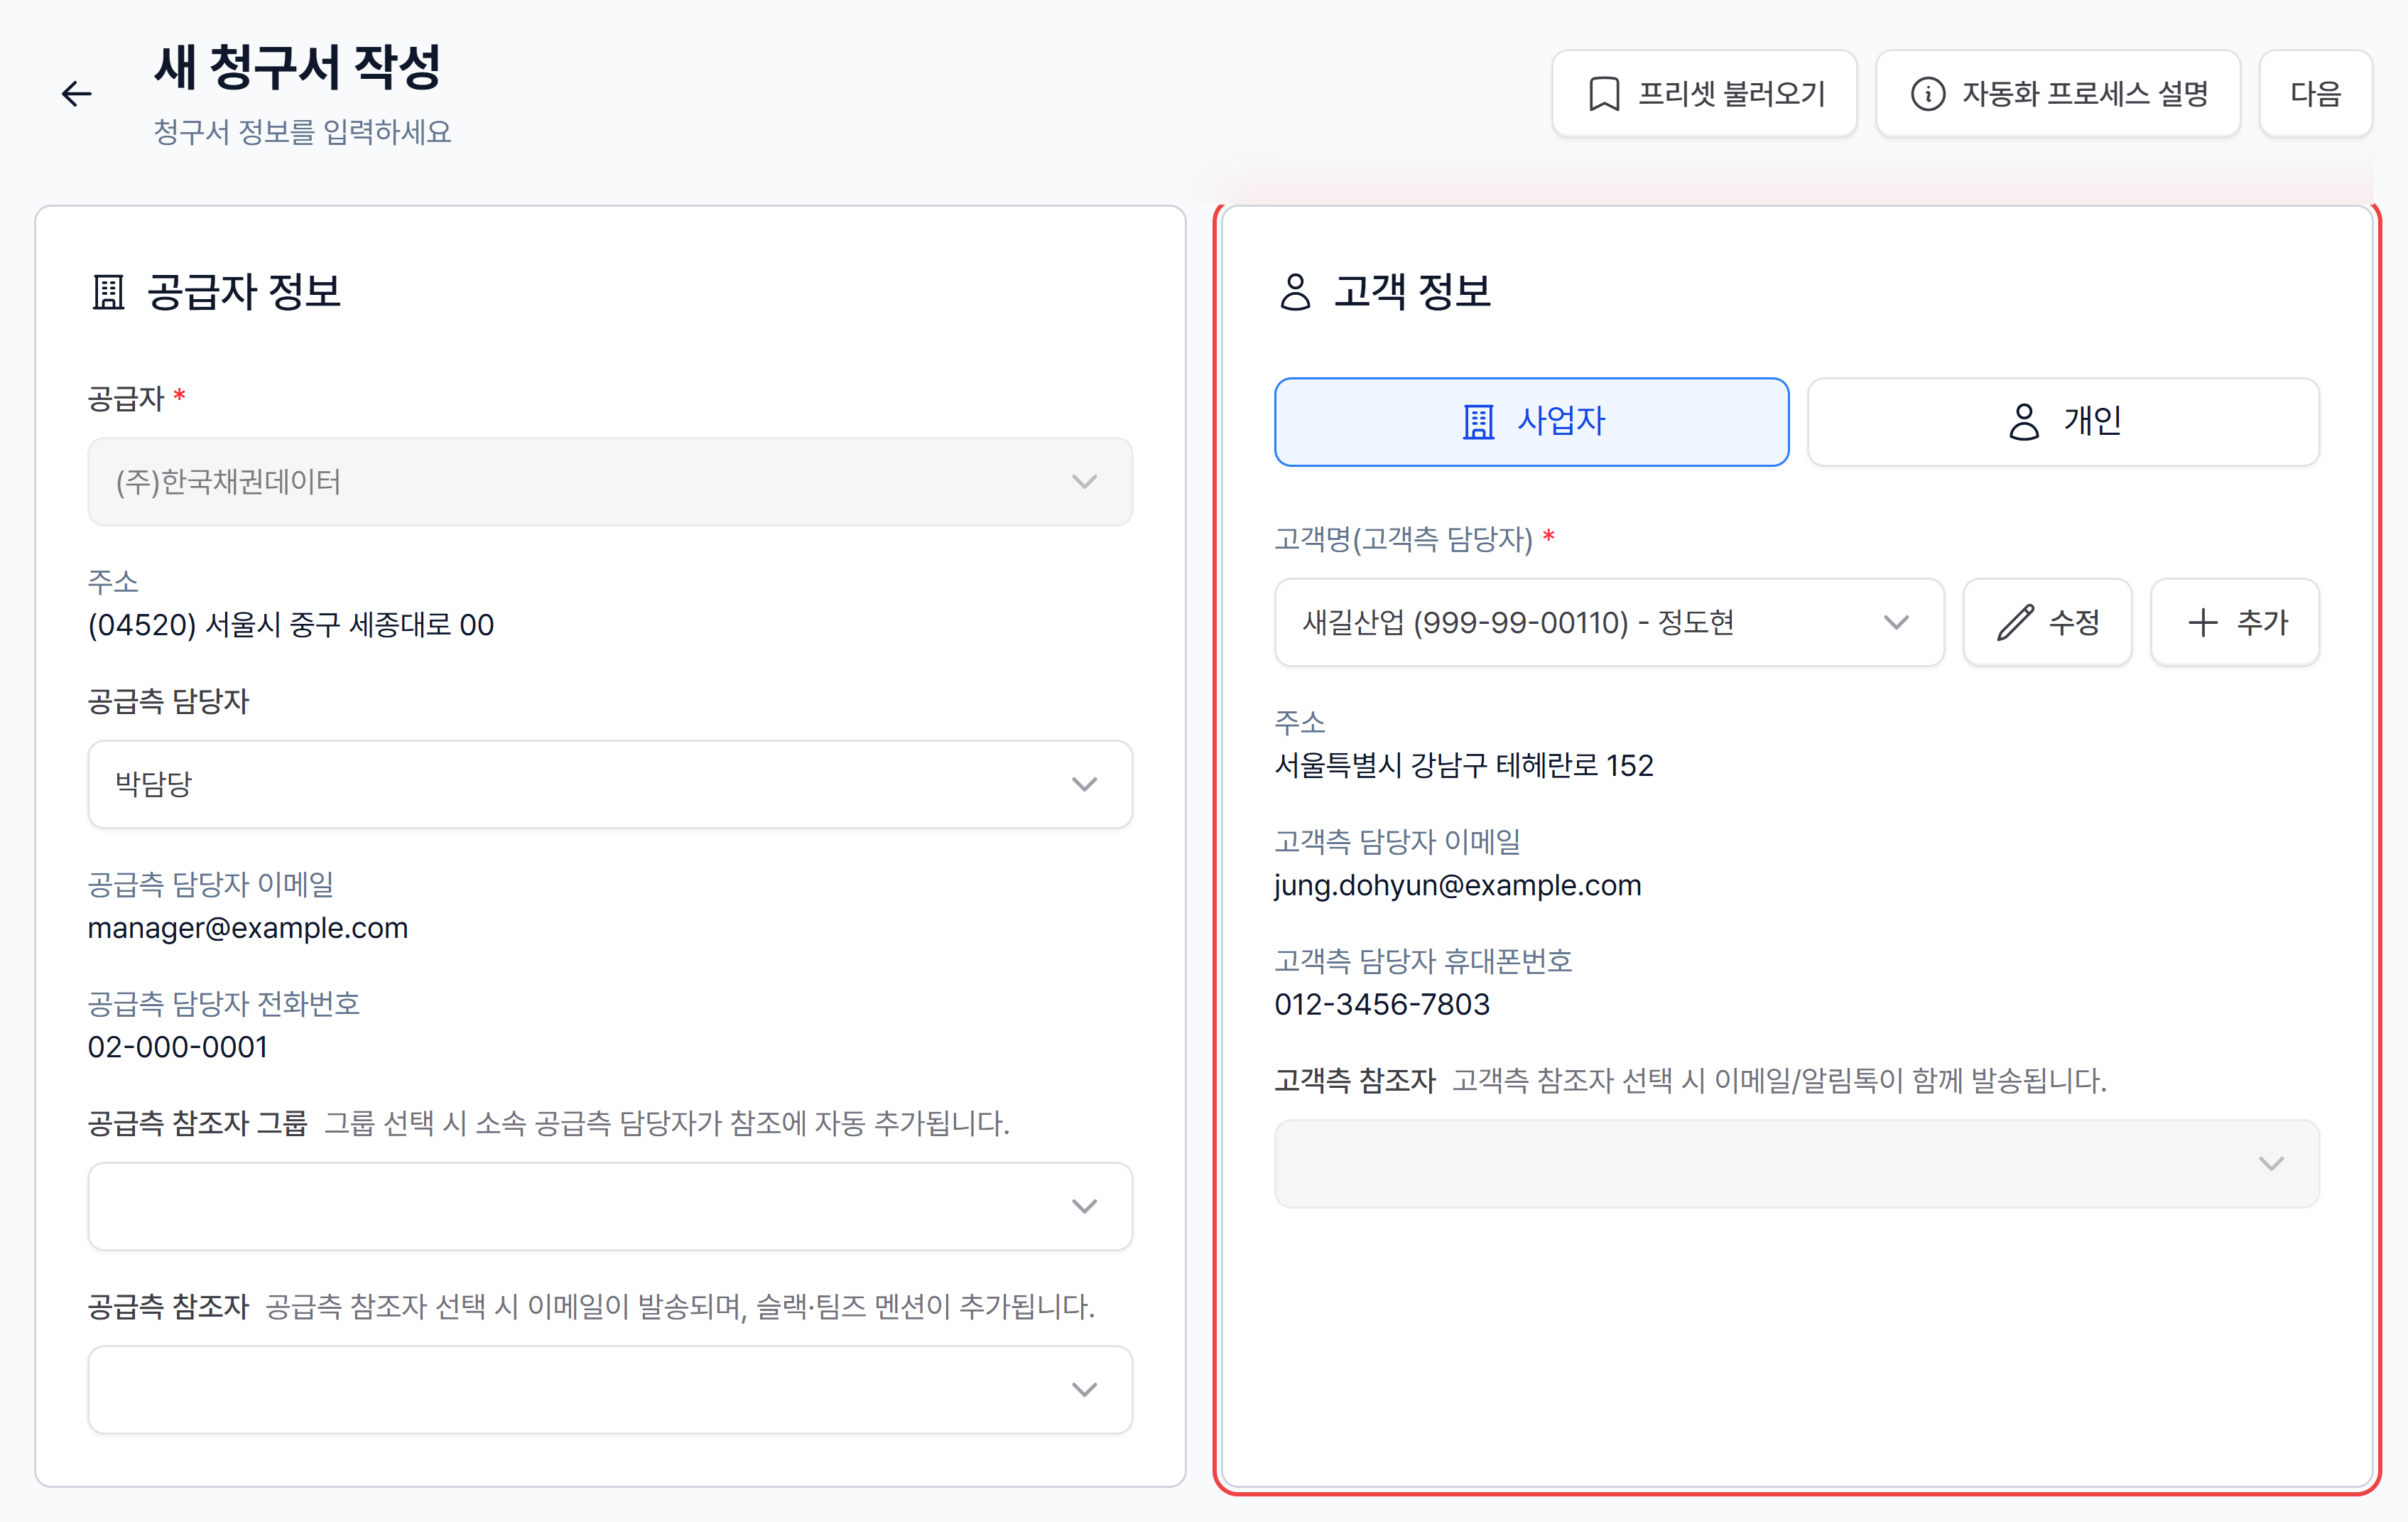Click the supplier phone 02-000-0001
This screenshot has height=1522, width=2408.
coord(178,1047)
